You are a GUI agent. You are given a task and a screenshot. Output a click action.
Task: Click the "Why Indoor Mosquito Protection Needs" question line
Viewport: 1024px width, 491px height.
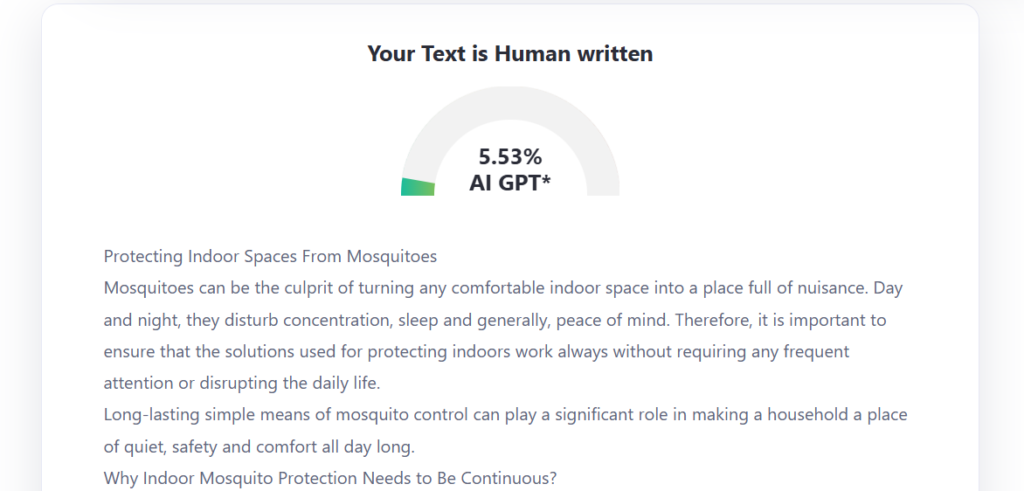tap(330, 478)
